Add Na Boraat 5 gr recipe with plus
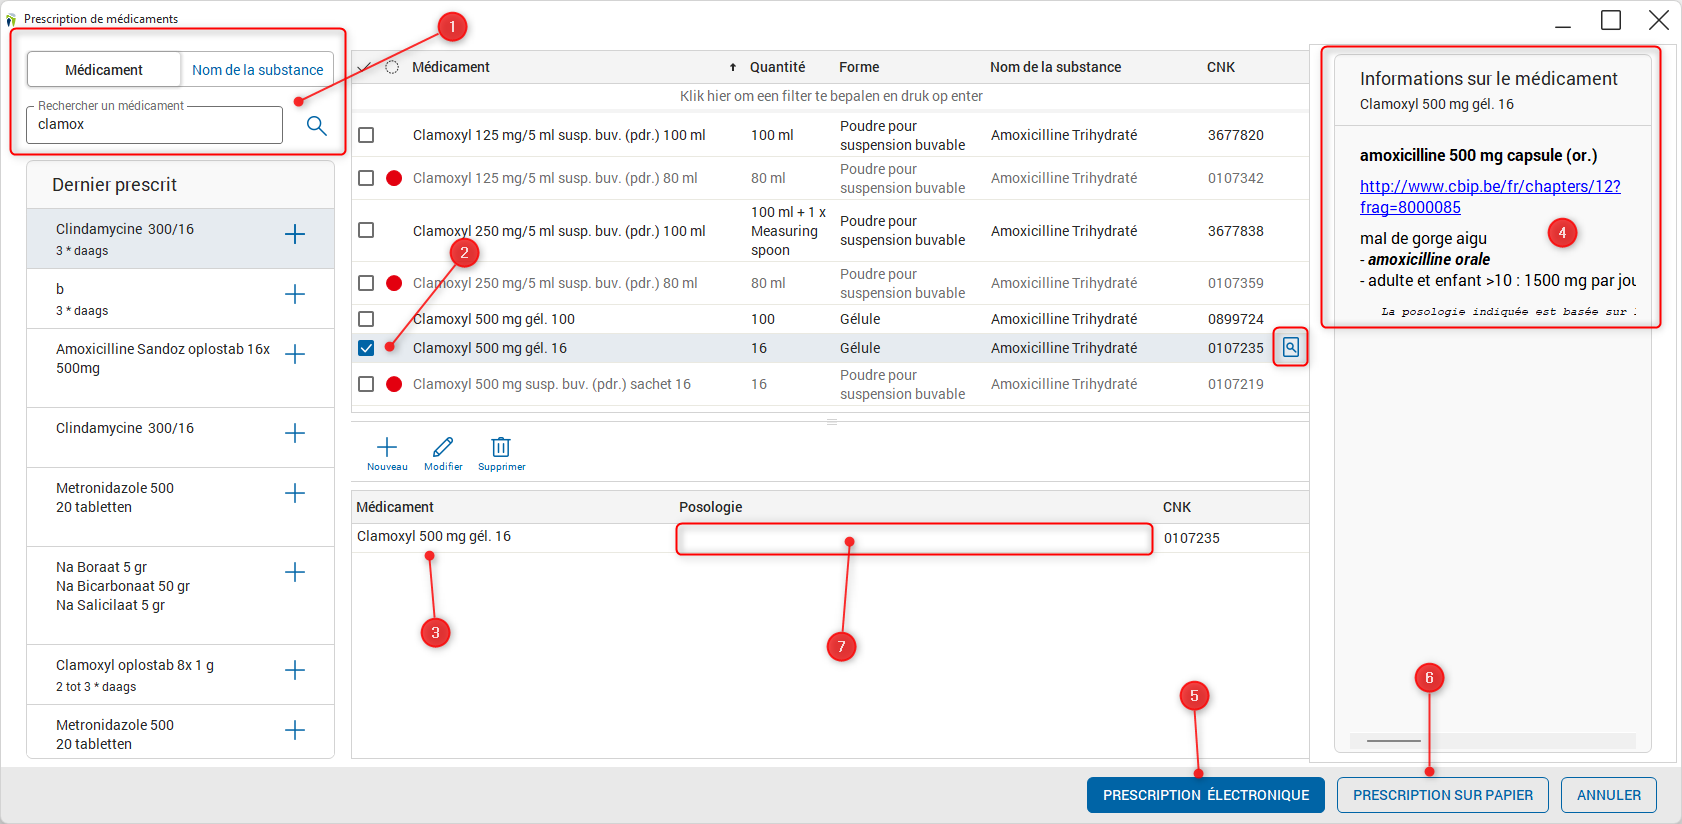1682x824 pixels. [x=295, y=572]
